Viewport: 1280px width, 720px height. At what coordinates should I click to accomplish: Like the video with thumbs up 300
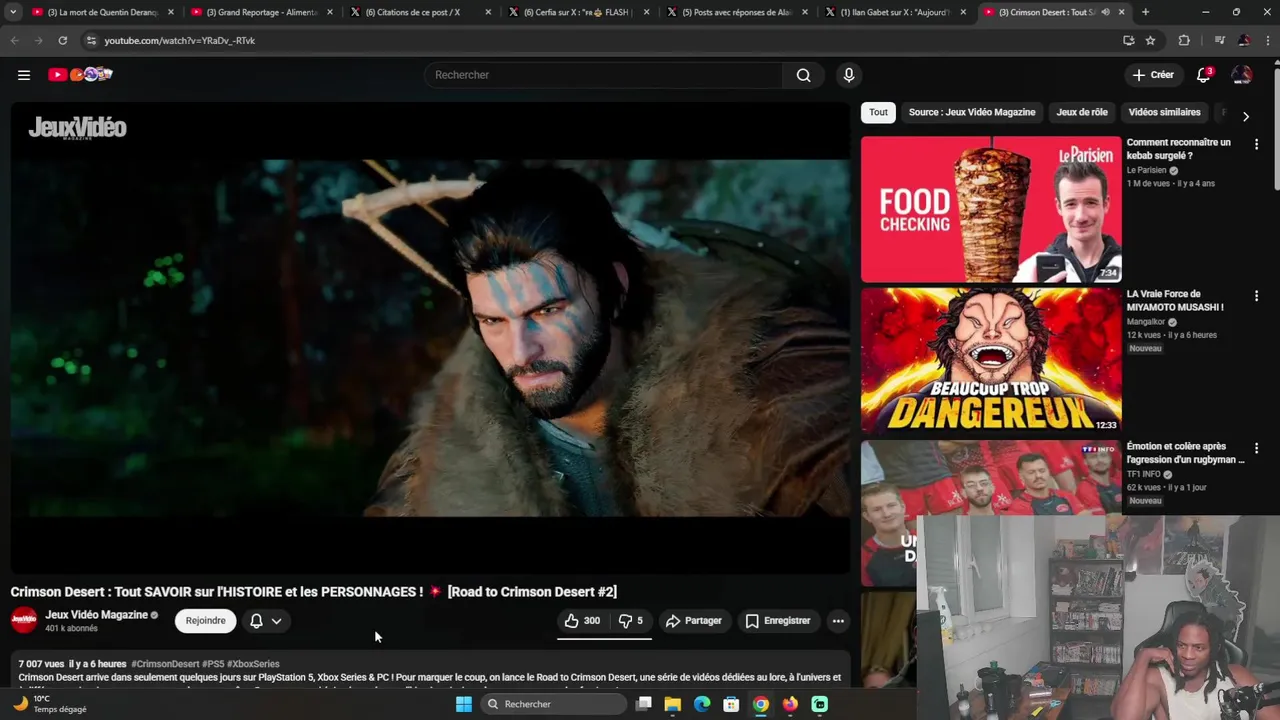coord(582,621)
